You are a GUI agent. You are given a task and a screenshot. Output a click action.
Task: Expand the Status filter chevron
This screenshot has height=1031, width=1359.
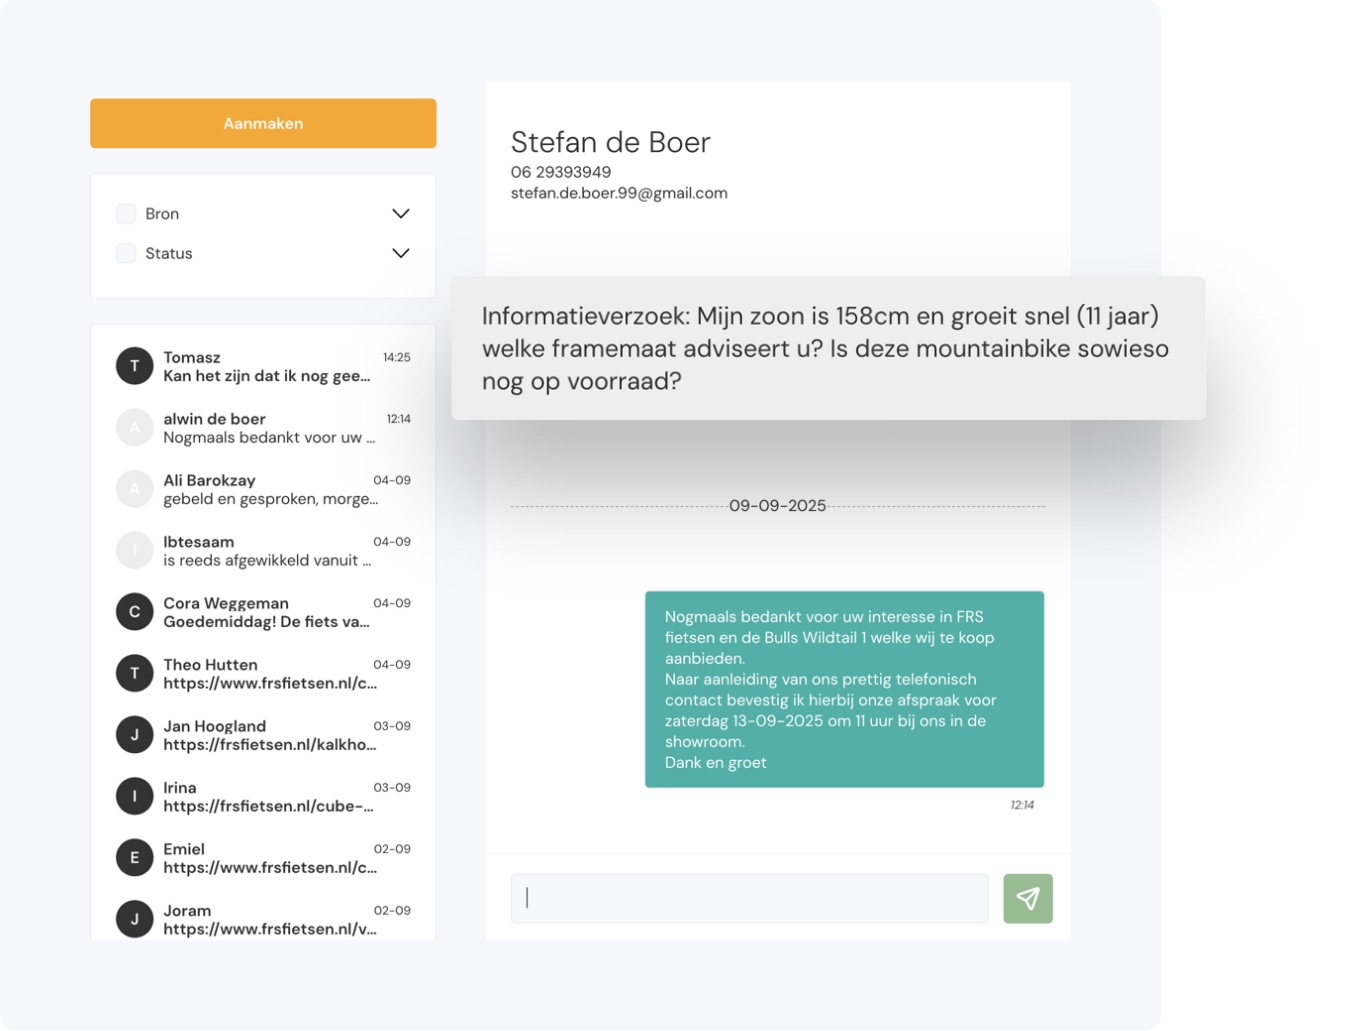(x=400, y=254)
